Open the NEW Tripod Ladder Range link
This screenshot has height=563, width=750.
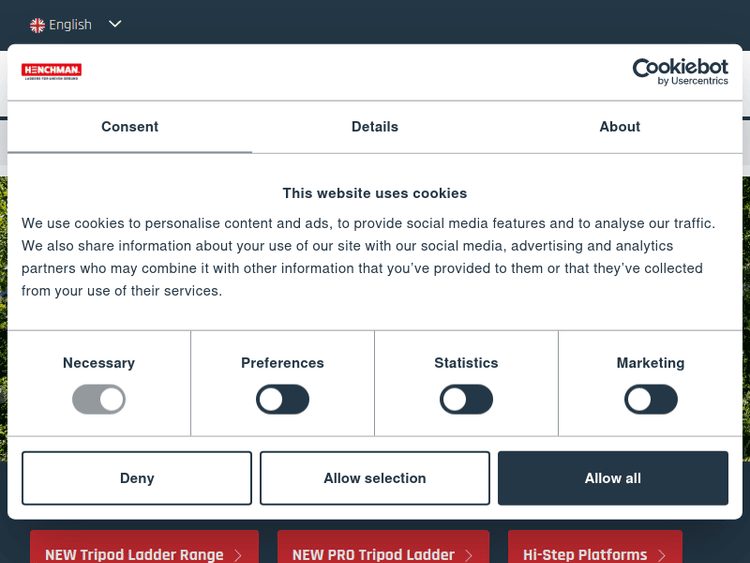[x=134, y=553]
